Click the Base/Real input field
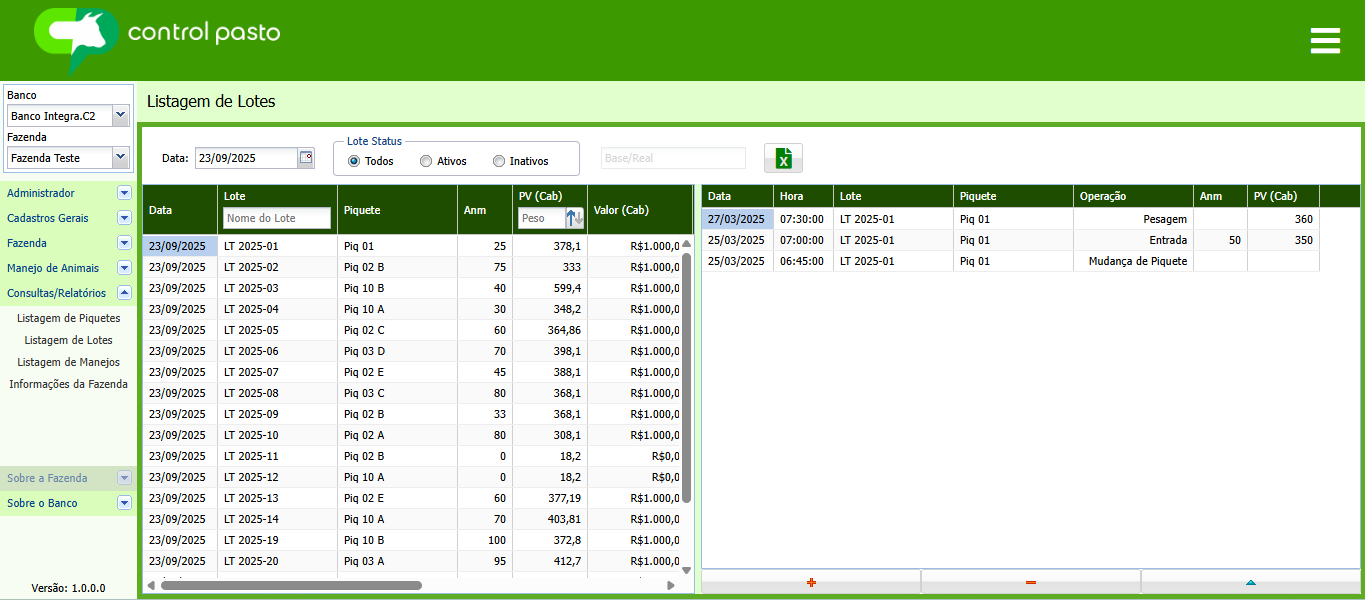Image resolution: width=1365 pixels, height=600 pixels. (x=673, y=158)
